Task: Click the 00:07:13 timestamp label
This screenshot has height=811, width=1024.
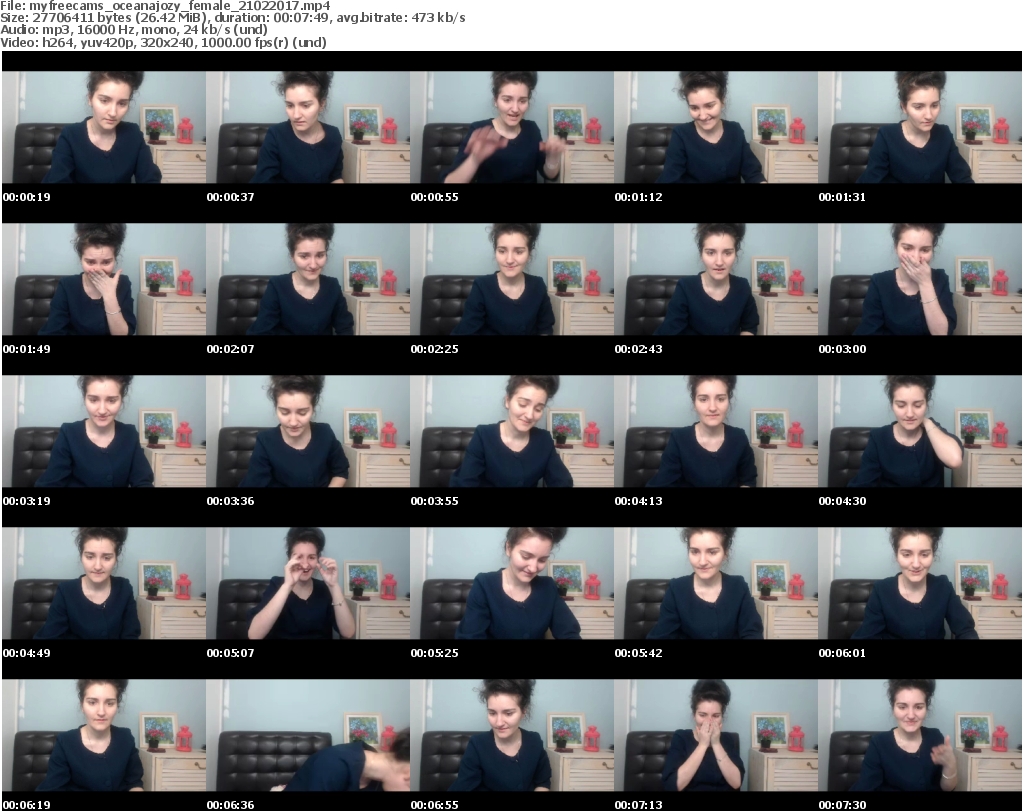Action: pyautogui.click(x=638, y=805)
